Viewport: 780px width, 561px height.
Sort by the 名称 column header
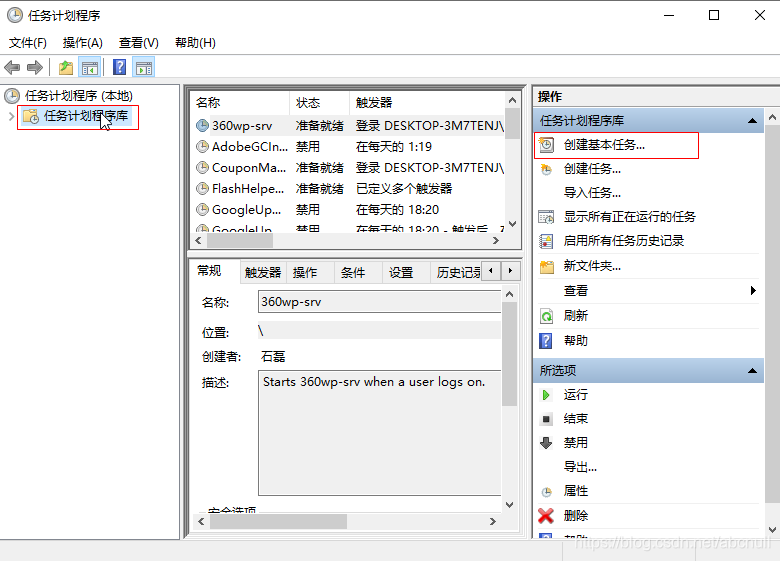point(240,103)
